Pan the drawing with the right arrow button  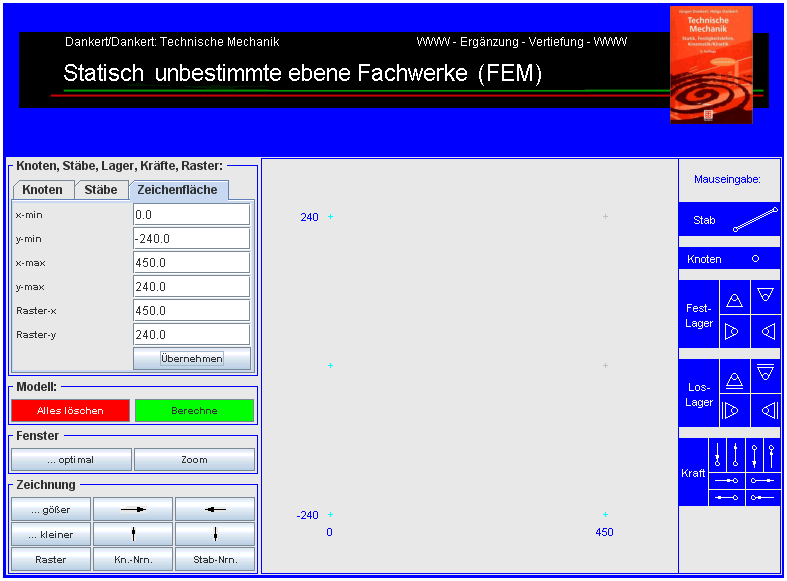(x=133, y=509)
